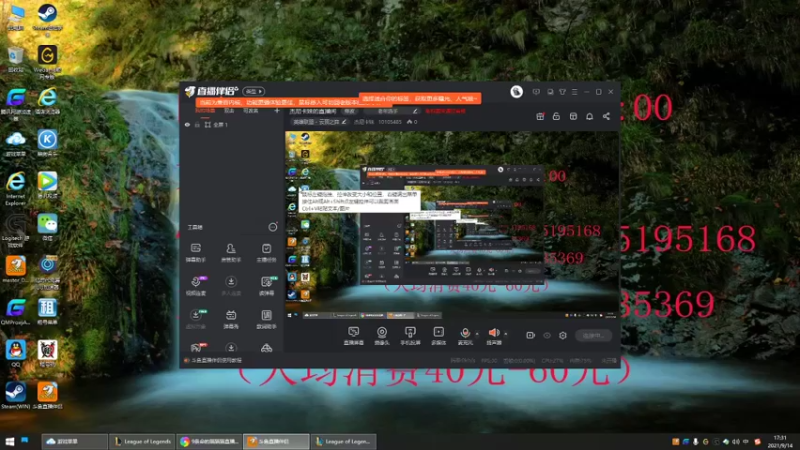The height and width of the screenshot is (450, 800).
Task: Open user avatar profile
Action: click(516, 92)
